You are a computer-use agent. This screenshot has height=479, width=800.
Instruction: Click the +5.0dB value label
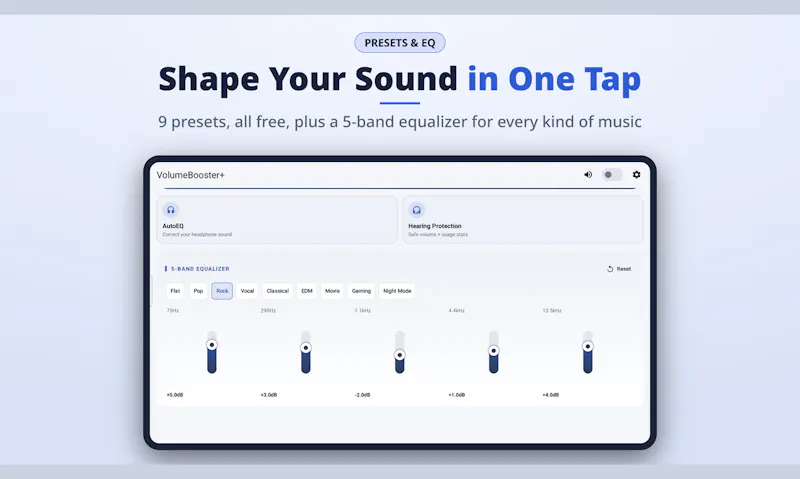pos(174,395)
